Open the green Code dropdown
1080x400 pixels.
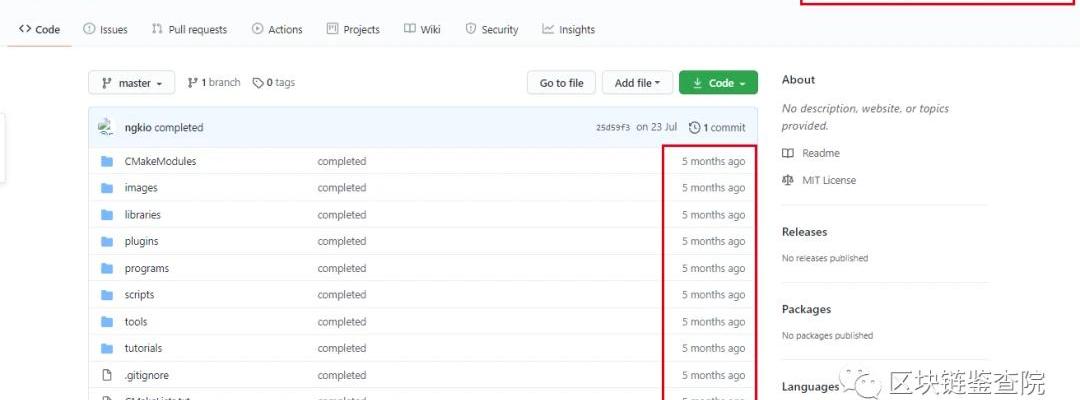tap(718, 83)
